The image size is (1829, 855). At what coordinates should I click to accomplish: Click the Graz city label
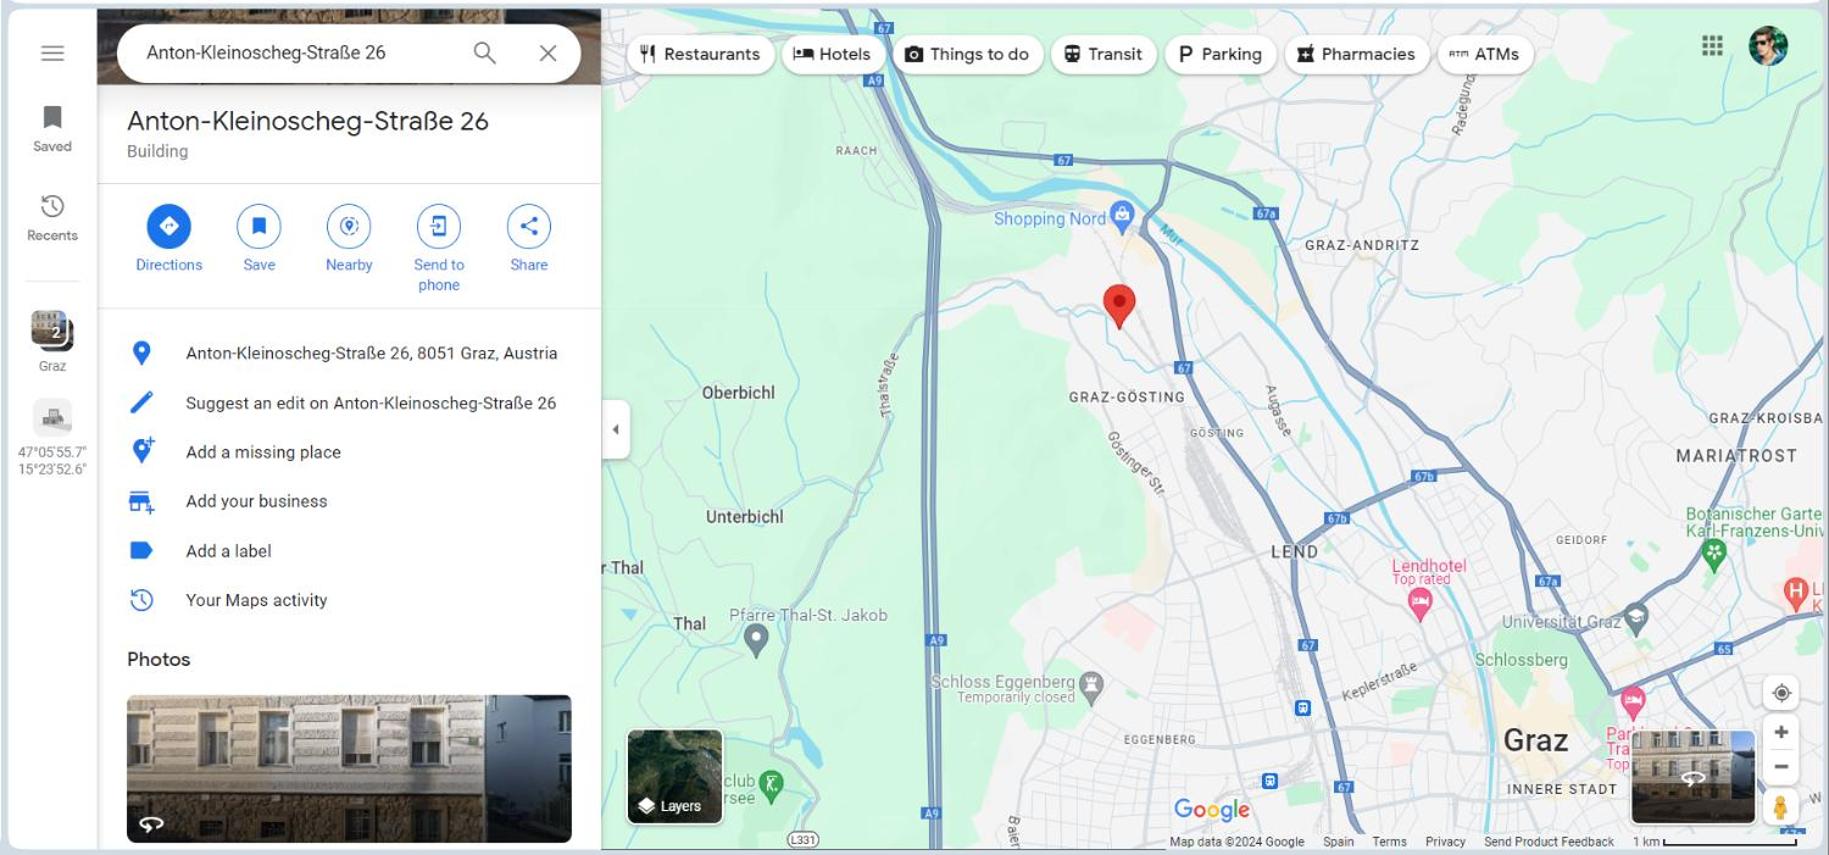1536,741
